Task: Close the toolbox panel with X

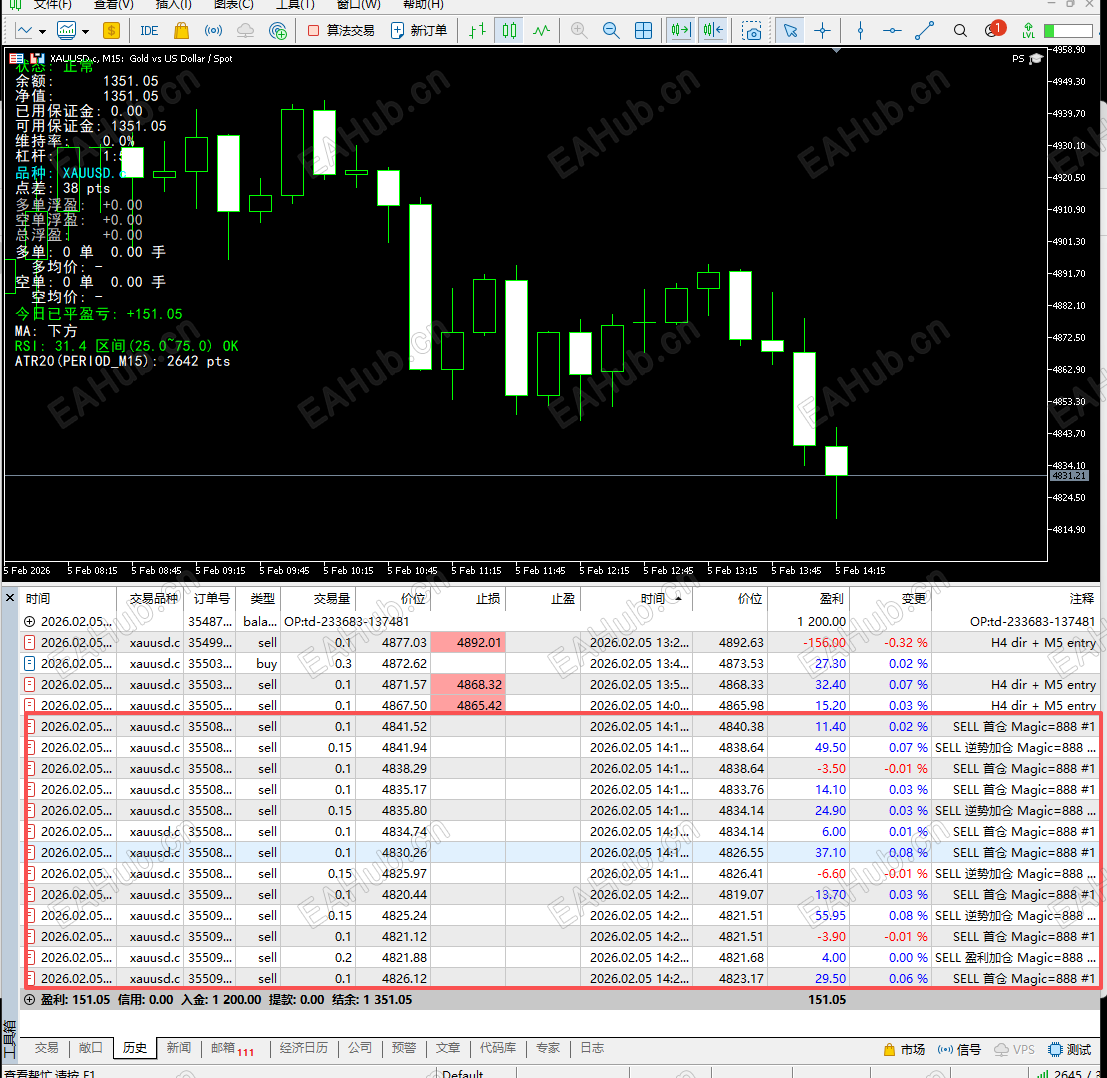Action: pyautogui.click(x=10, y=598)
